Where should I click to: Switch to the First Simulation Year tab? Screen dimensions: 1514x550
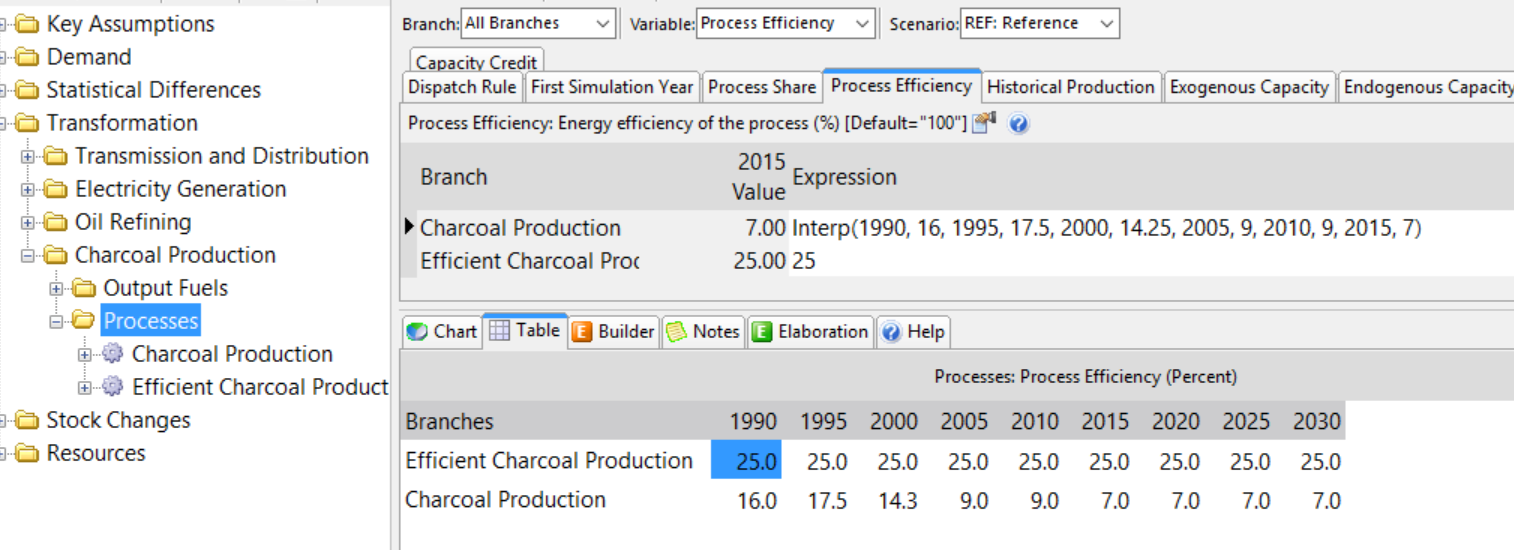[612, 87]
